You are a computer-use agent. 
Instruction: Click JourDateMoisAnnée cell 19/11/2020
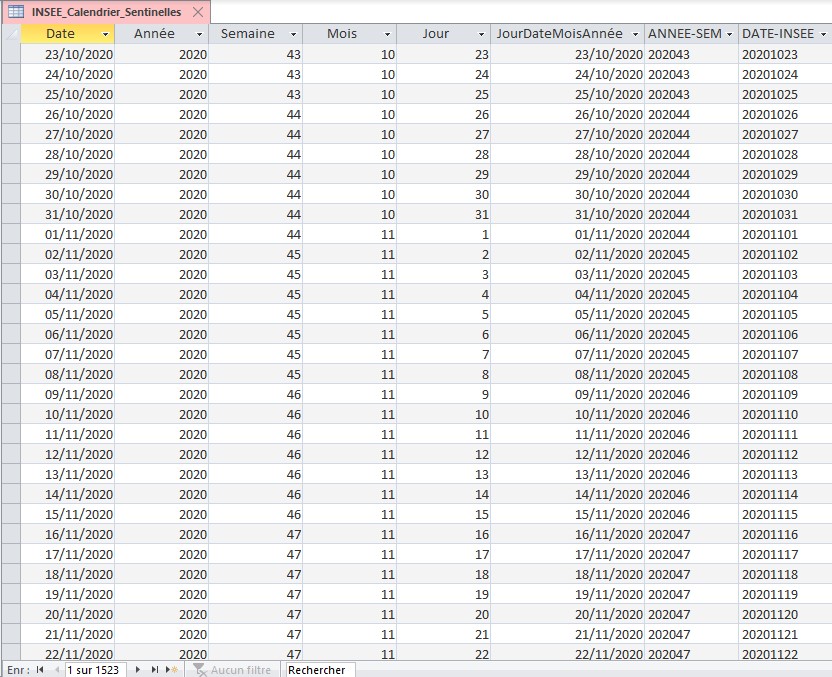click(567, 594)
